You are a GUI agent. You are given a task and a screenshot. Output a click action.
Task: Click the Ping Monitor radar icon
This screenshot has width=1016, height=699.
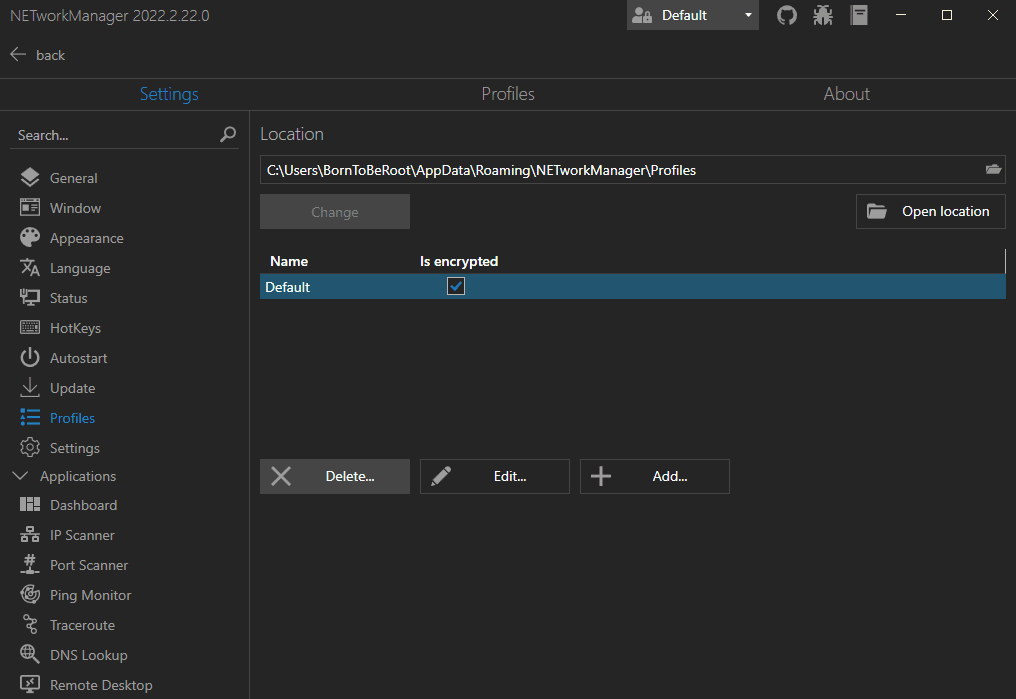pyautogui.click(x=30, y=595)
